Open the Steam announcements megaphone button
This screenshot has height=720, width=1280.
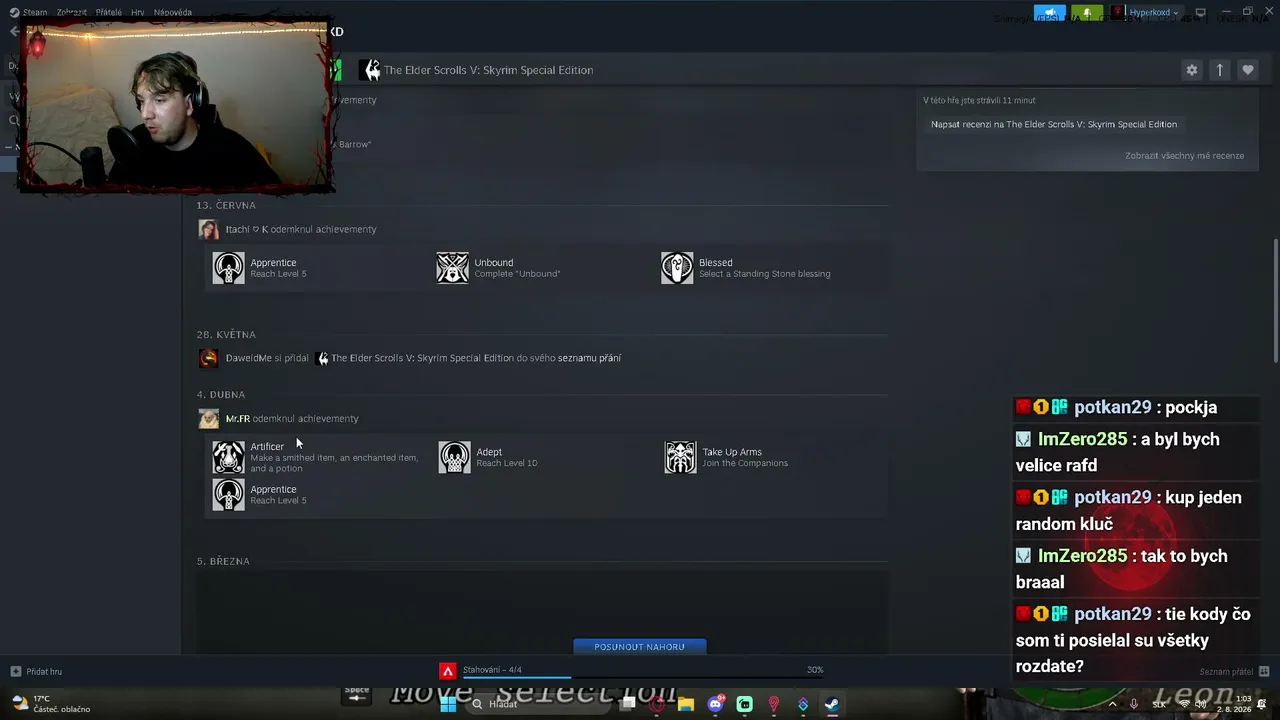[1049, 13]
